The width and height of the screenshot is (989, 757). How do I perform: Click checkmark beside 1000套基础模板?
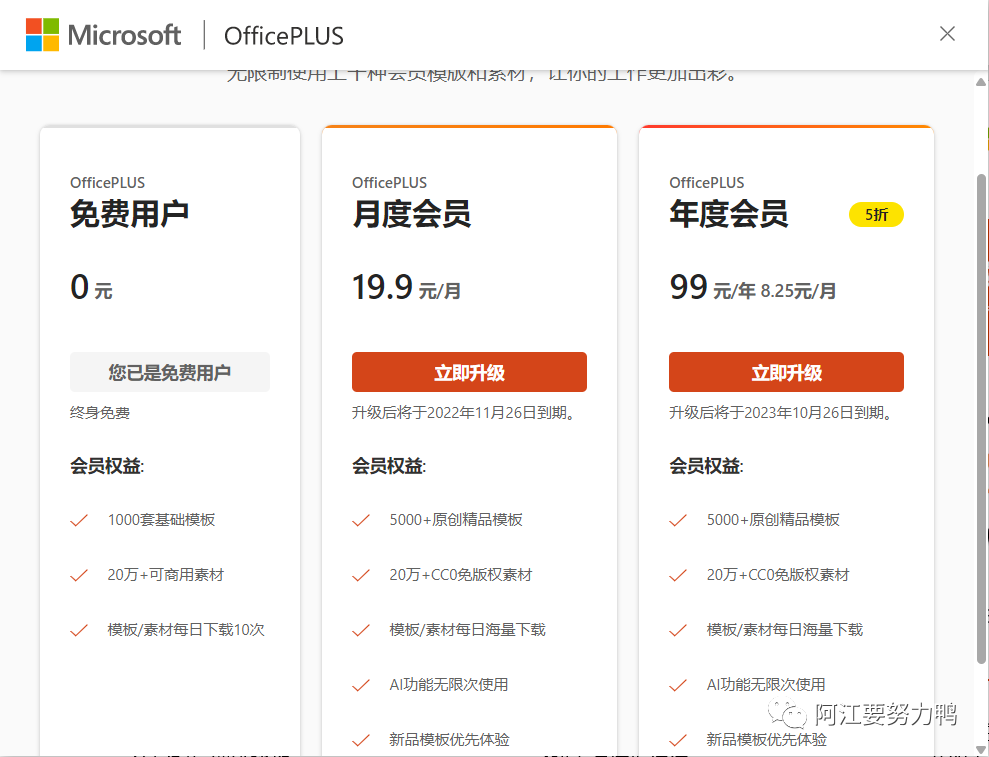click(79, 520)
